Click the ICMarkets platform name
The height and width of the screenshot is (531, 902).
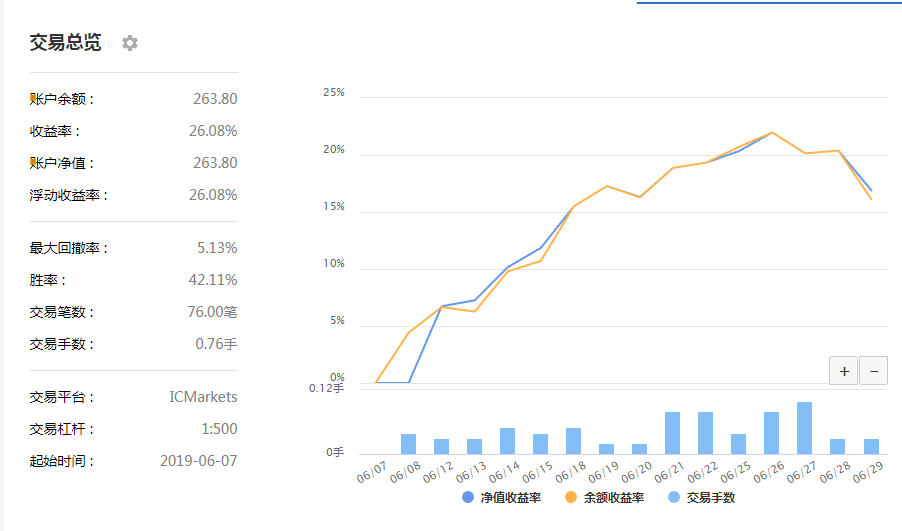(204, 397)
